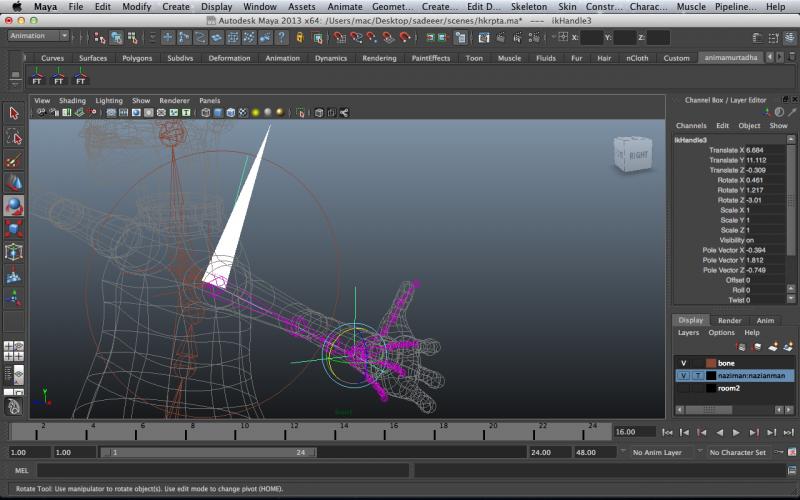Click the bone layer color swatch
This screenshot has height=500, width=800.
pyautogui.click(x=711, y=363)
